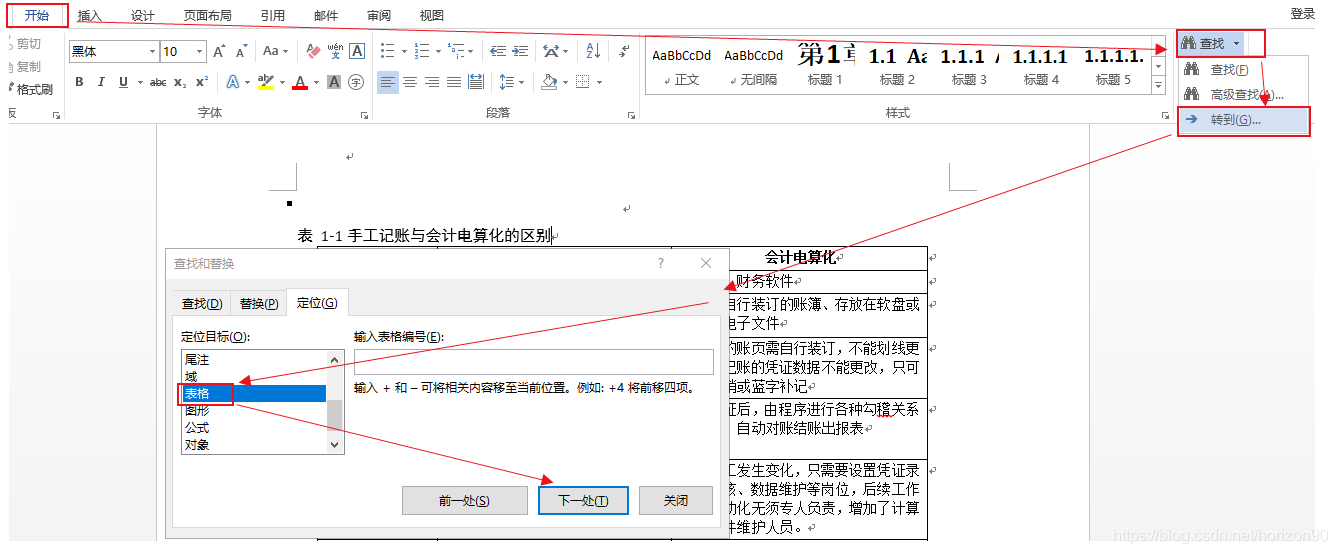The height and width of the screenshot is (554, 1338).
Task: Open line spacing dropdown
Action: pos(511,82)
